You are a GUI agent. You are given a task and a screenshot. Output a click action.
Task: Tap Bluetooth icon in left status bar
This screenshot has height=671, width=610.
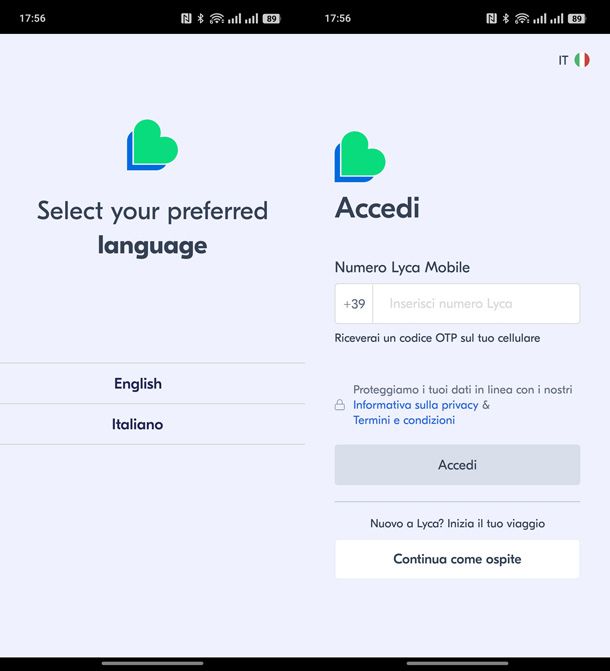pos(200,18)
